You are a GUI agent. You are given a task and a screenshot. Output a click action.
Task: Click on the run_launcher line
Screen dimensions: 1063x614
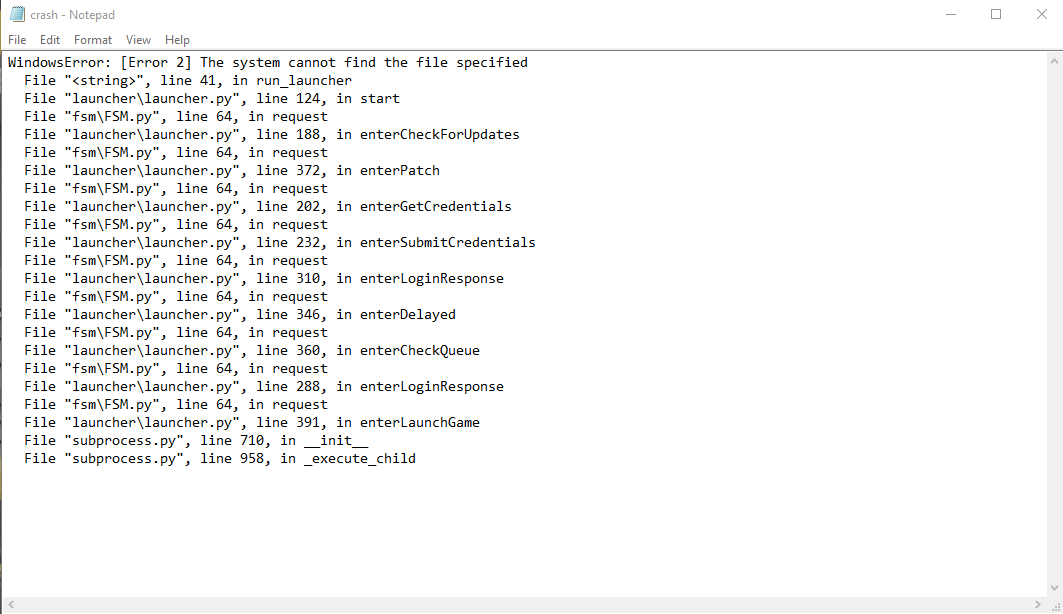click(188, 80)
